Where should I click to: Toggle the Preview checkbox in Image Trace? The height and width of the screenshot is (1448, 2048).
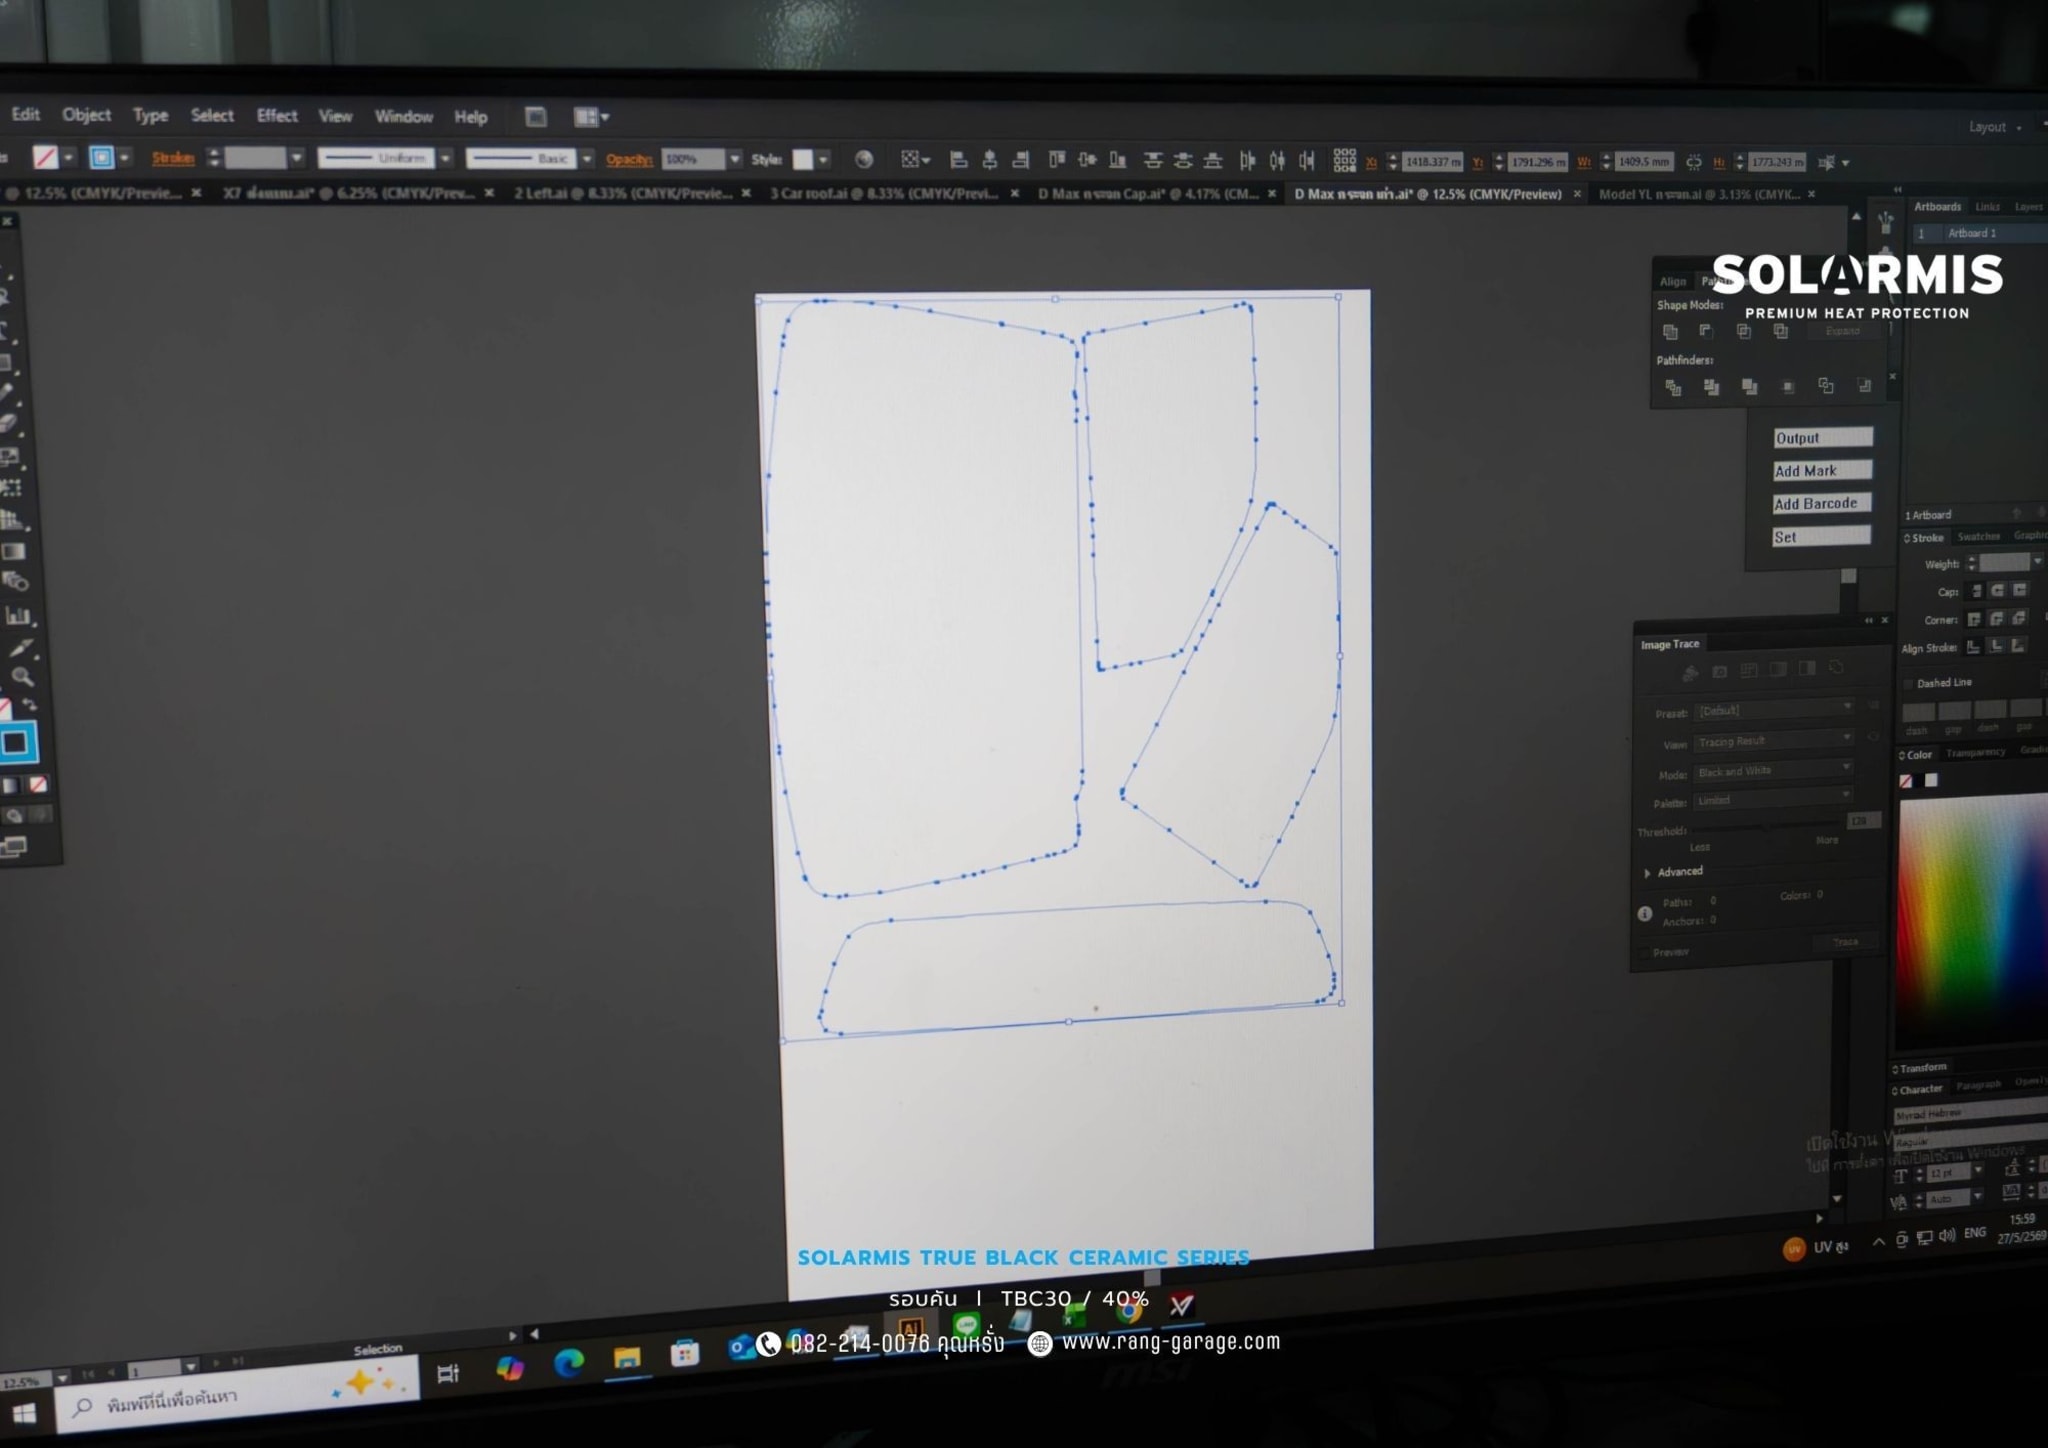pos(1644,953)
